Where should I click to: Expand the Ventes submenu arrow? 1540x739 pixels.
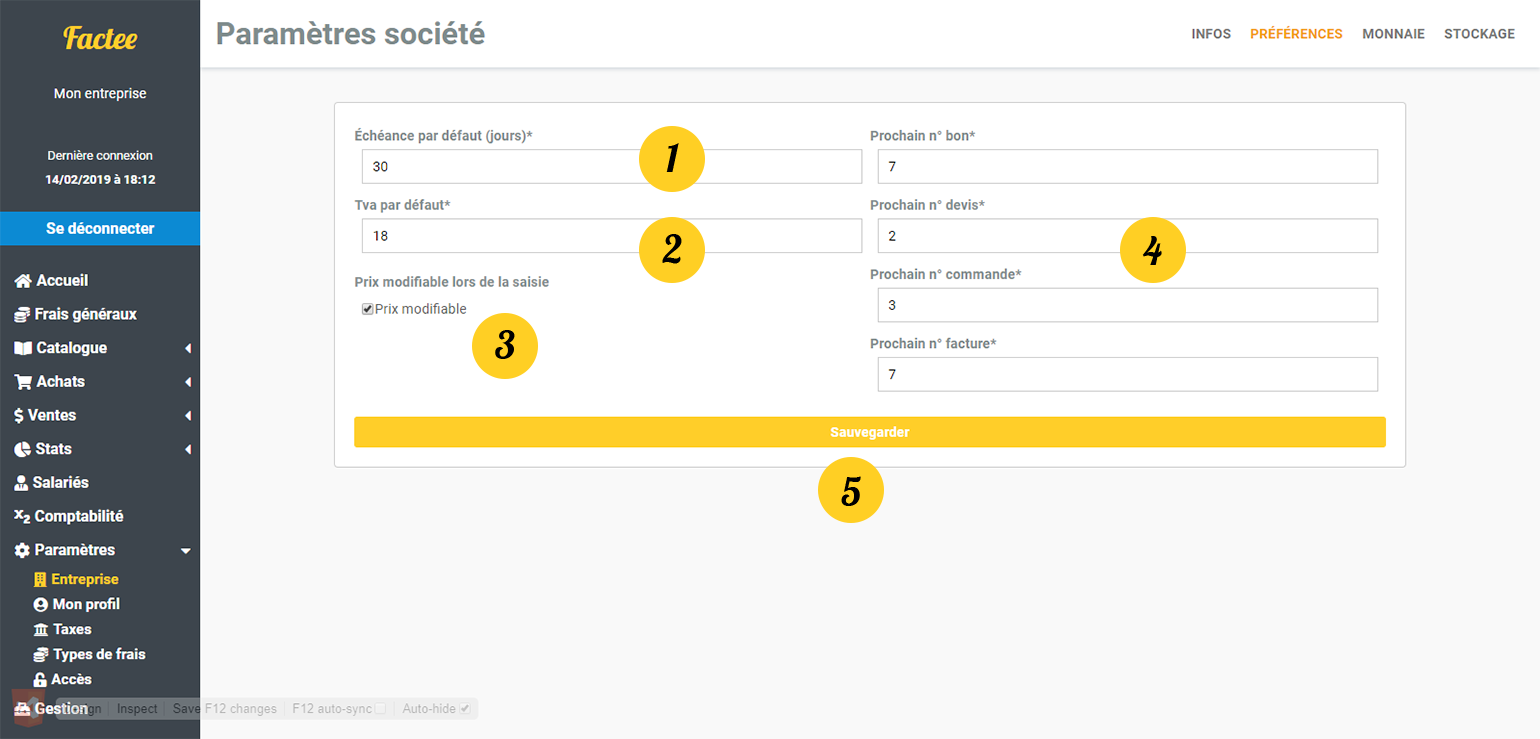point(184,415)
